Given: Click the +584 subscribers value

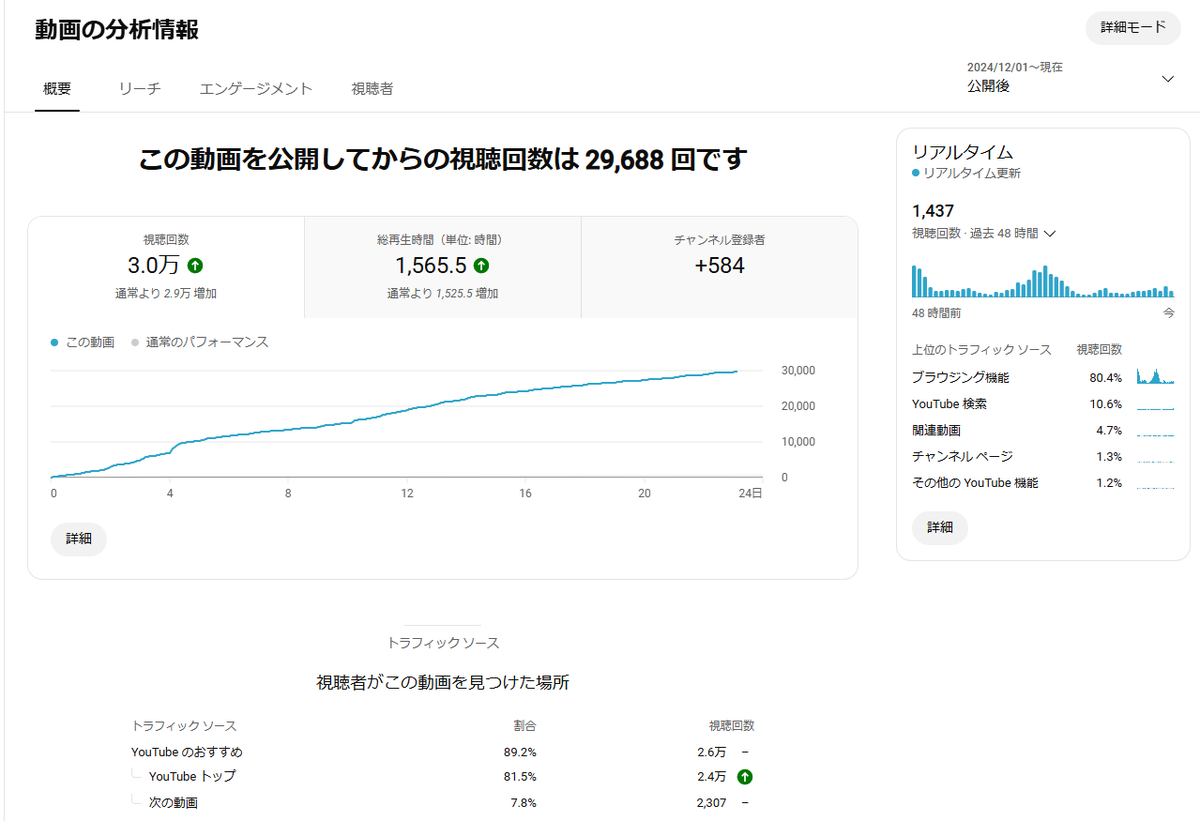Looking at the screenshot, I should click(720, 266).
